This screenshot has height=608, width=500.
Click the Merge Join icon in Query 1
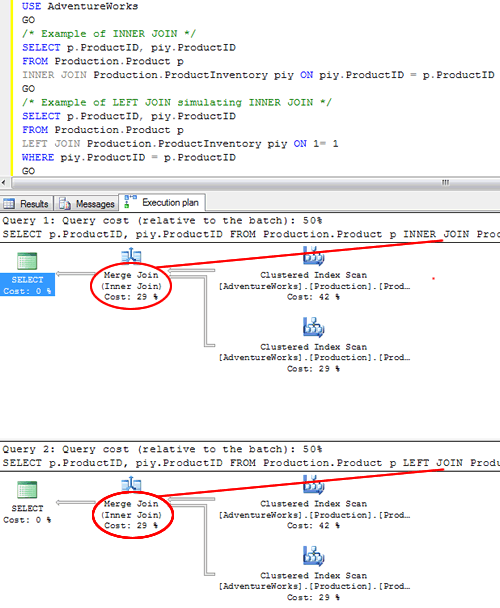(131, 256)
